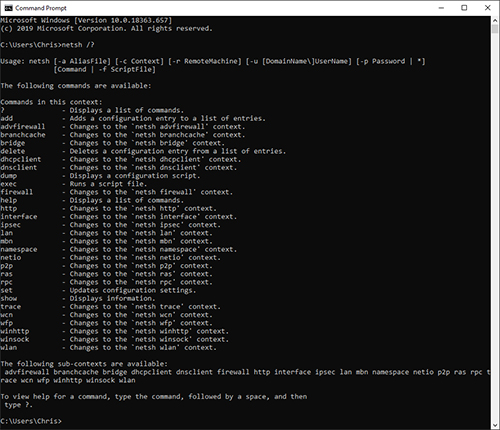Image resolution: width=500 pixels, height=430 pixels.
Task: Click the '[Command | -f ScriptFile]' line
Action: 104,69
